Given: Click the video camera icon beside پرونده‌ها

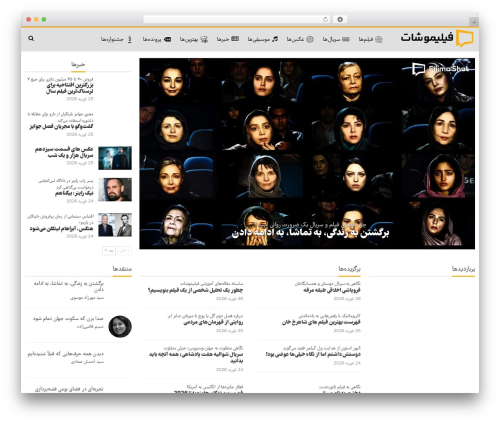Looking at the screenshot, I should point(167,39).
